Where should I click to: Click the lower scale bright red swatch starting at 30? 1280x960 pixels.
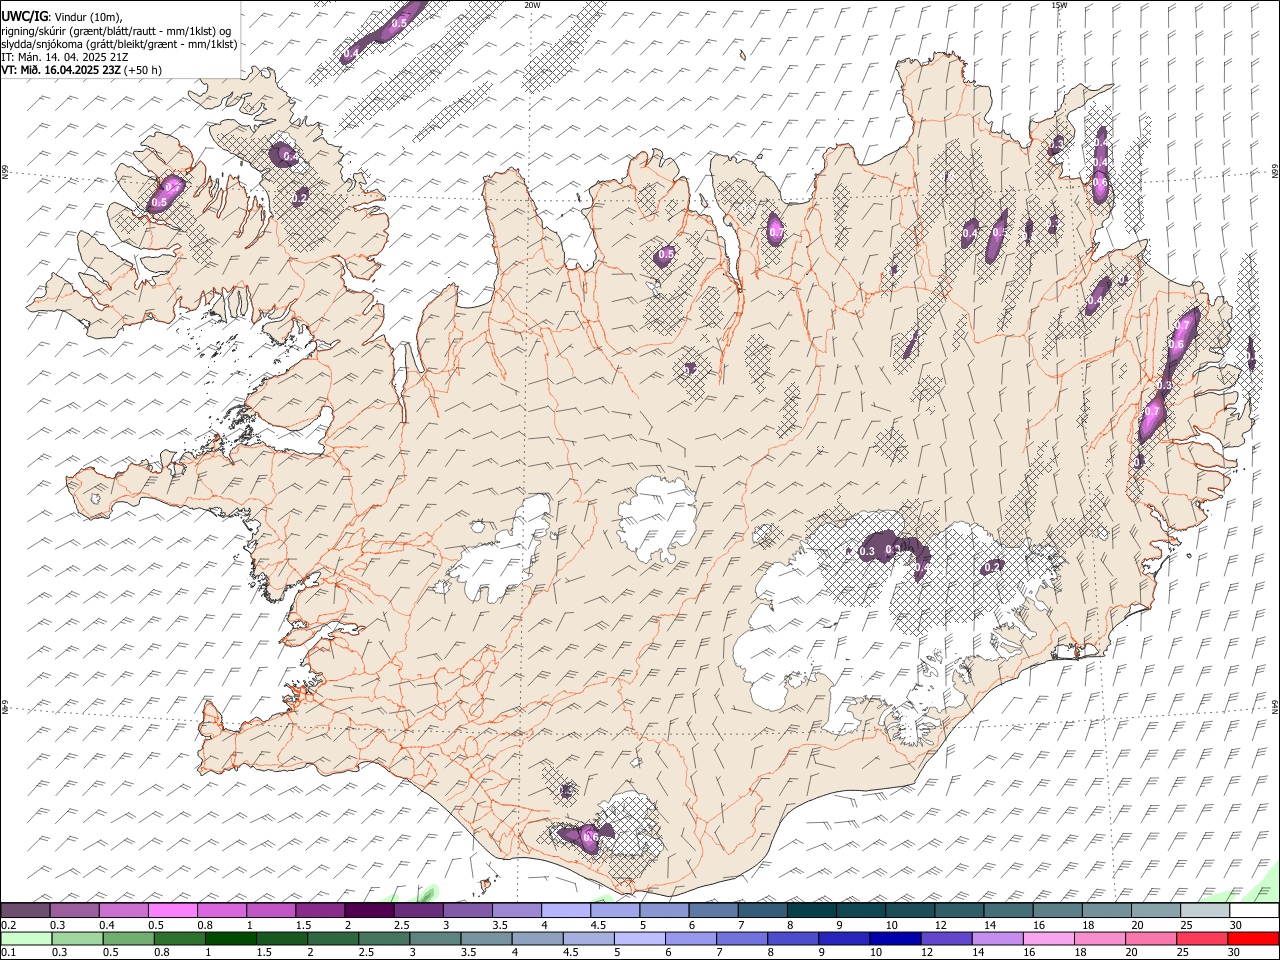click(x=1253, y=939)
